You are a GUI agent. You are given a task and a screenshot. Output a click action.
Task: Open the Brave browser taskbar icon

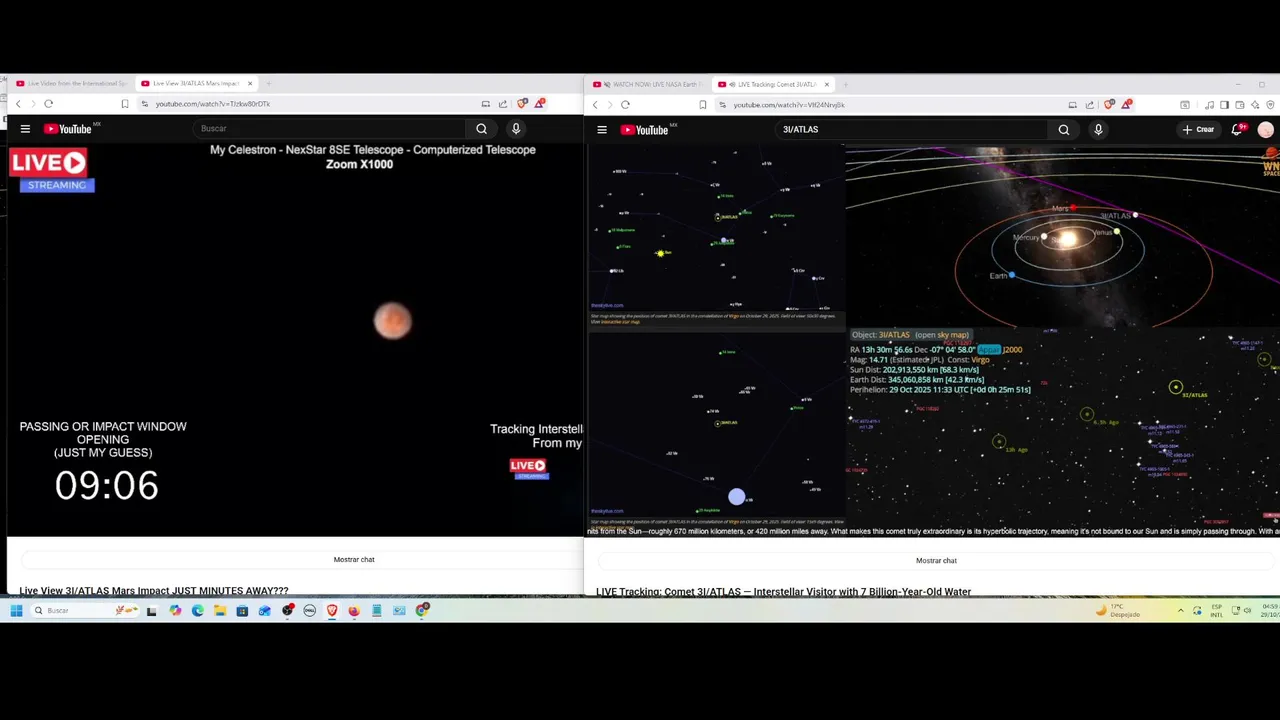(x=332, y=610)
